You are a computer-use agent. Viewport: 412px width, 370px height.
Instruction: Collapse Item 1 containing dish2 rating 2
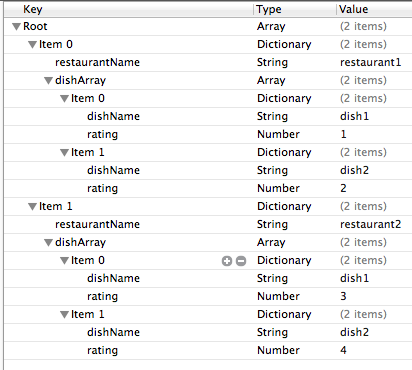point(64,153)
